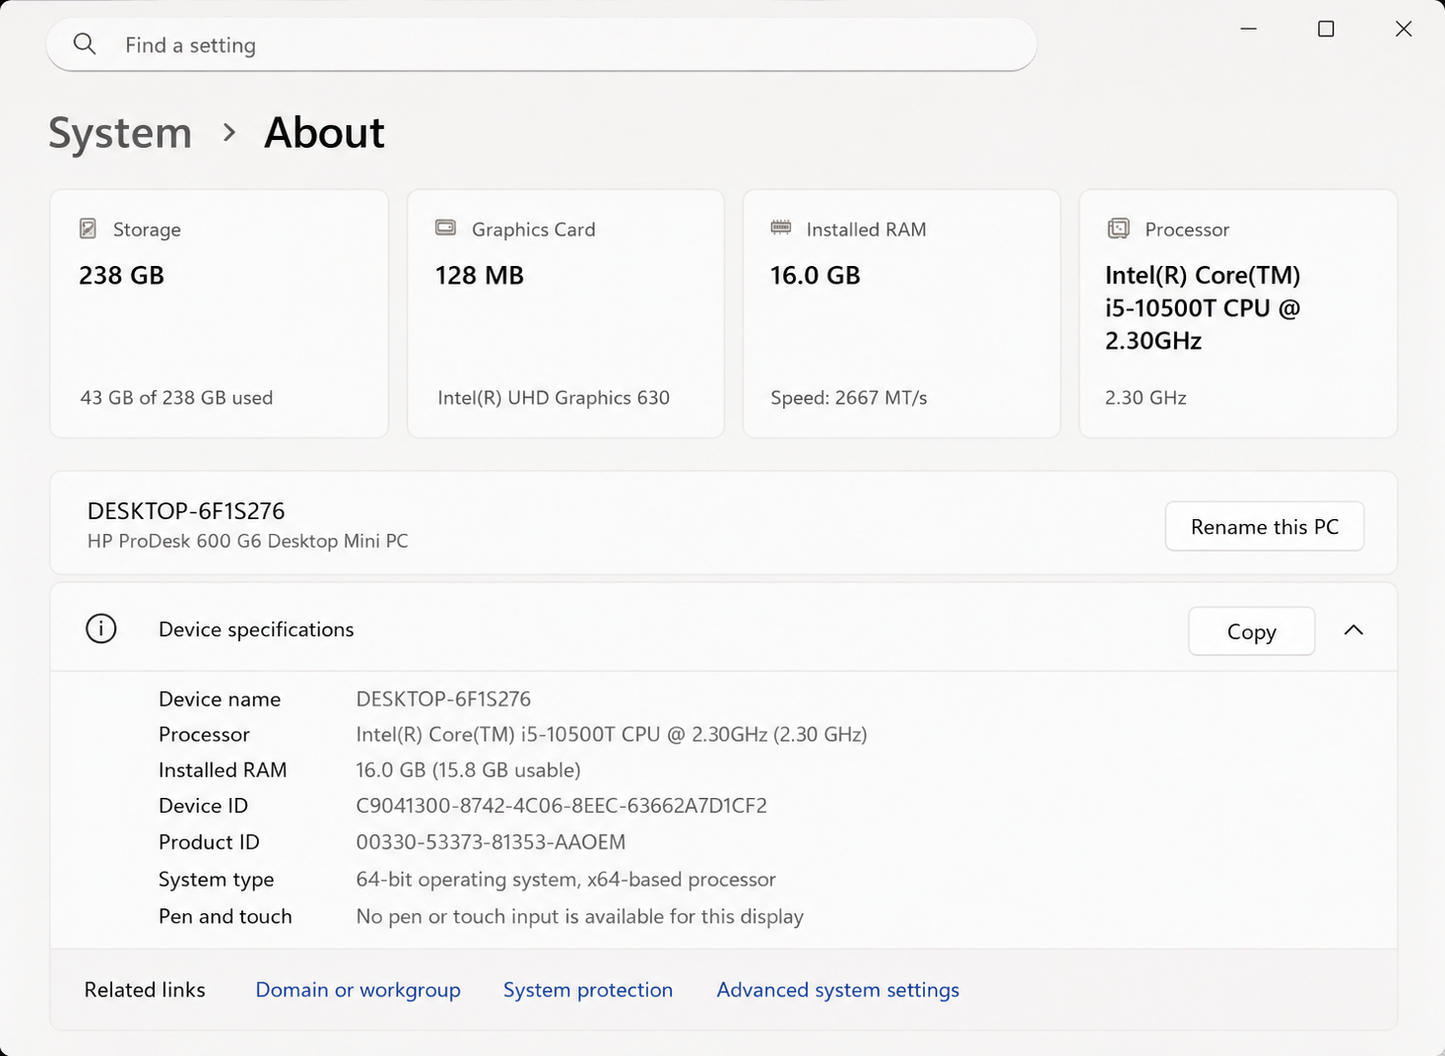1445x1056 pixels.
Task: Click the System type label
Action: pos(216,880)
